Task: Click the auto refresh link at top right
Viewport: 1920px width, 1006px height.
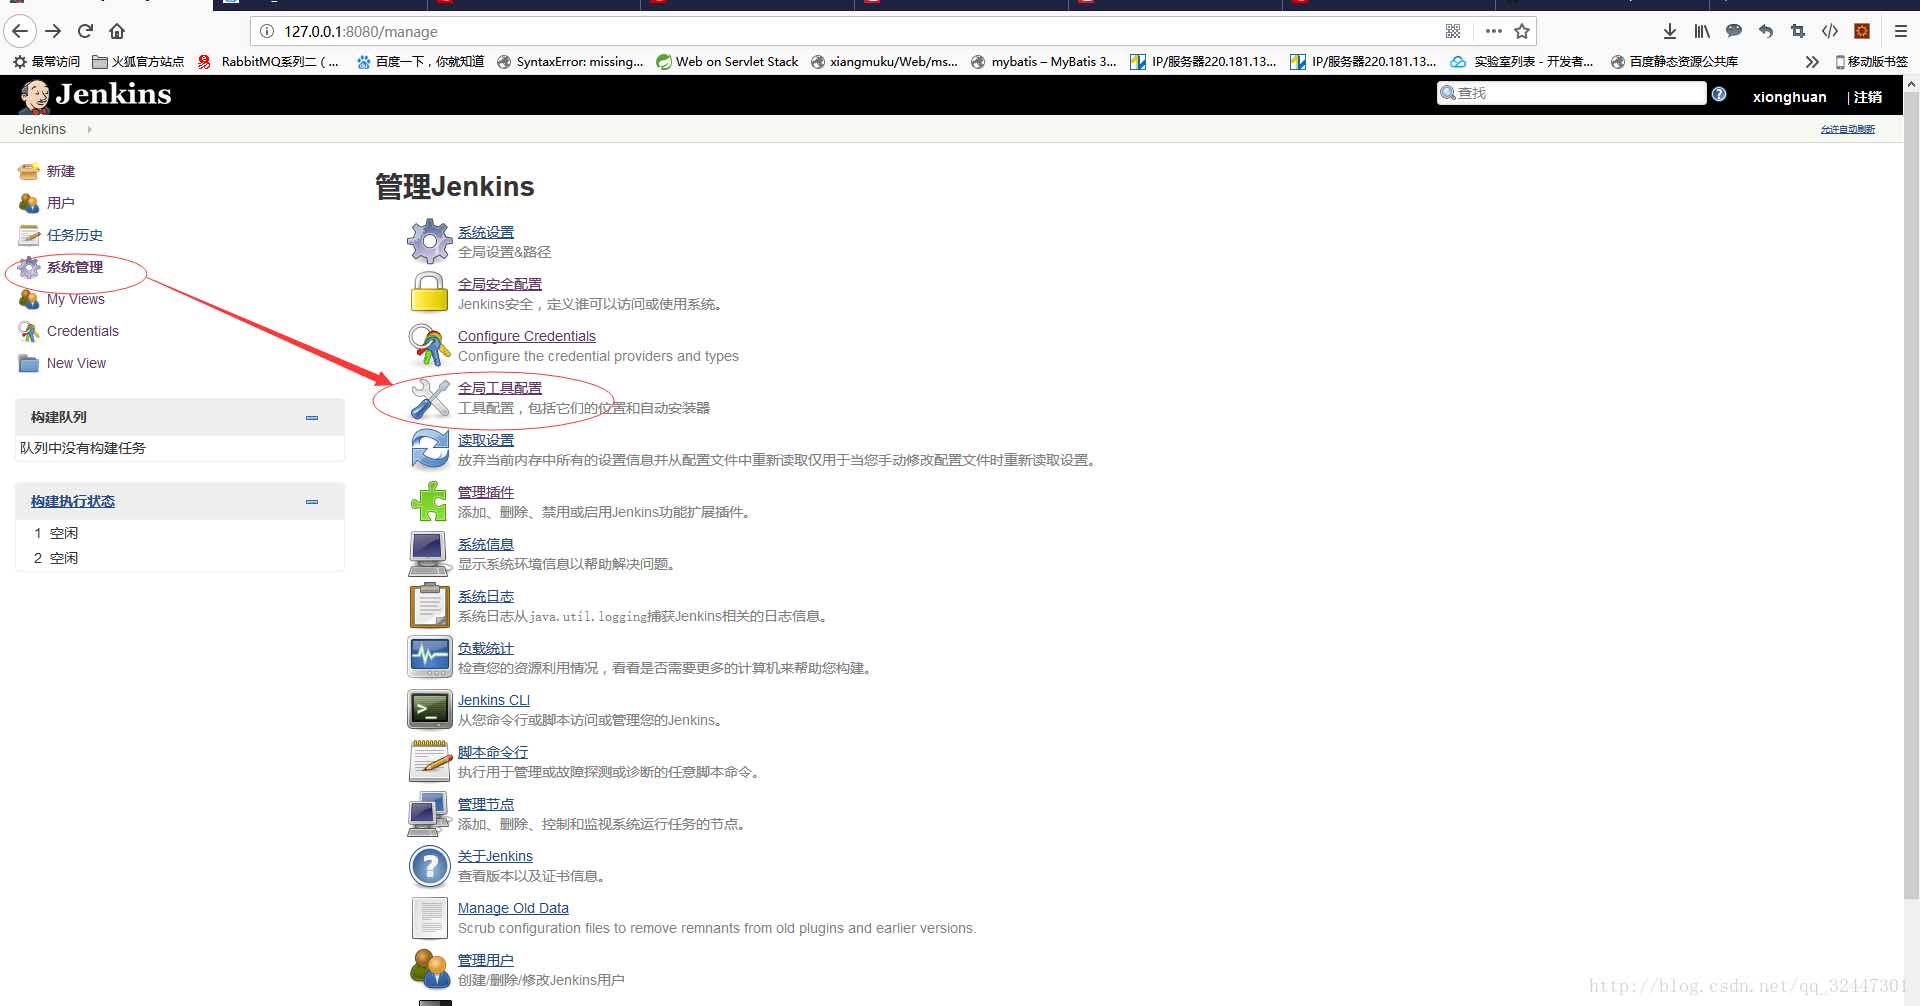Action: (x=1847, y=129)
